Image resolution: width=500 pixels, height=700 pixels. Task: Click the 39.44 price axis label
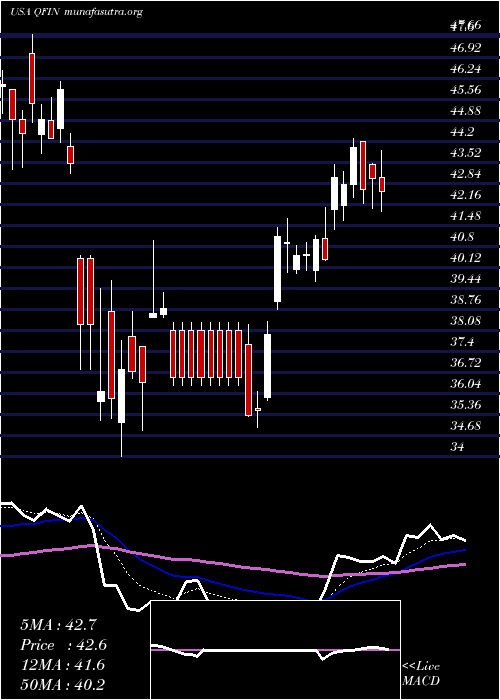click(x=466, y=279)
